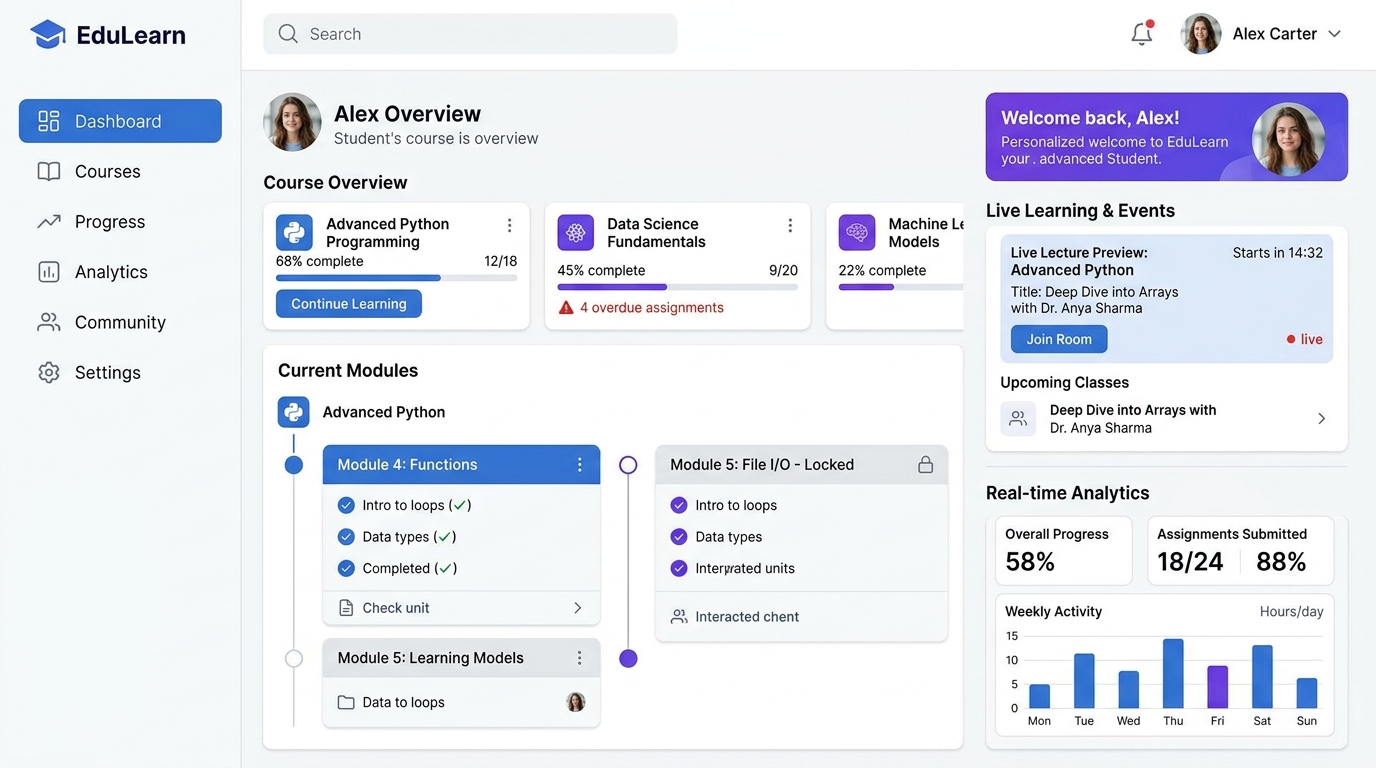Screen dimensions: 1376x768
Task: Click the people icon beside Interacted chent
Action: (x=679, y=617)
